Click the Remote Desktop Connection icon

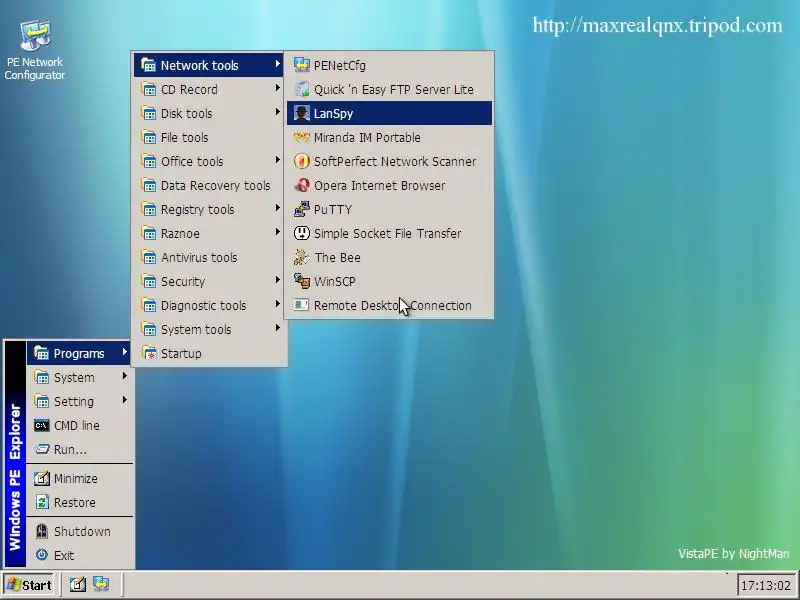302,305
